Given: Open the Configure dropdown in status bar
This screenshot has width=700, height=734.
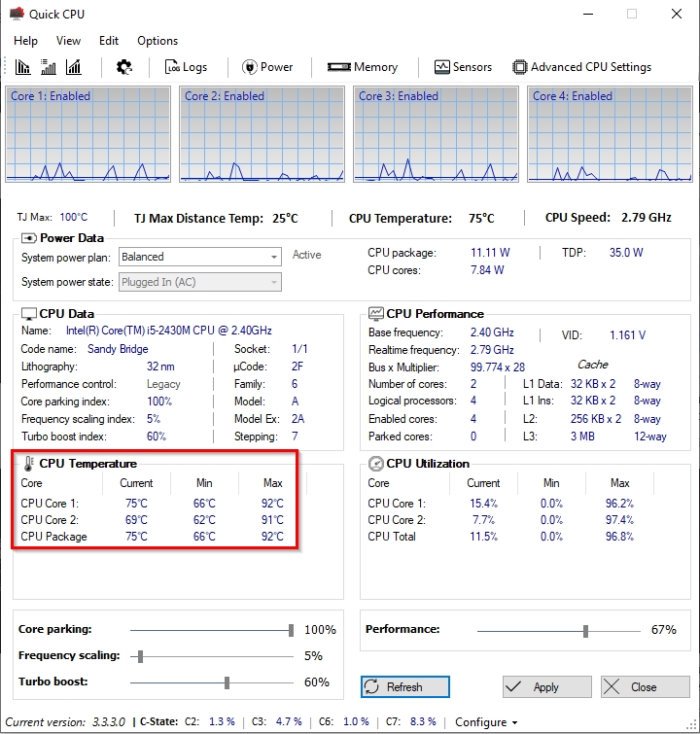Looking at the screenshot, I should [486, 722].
